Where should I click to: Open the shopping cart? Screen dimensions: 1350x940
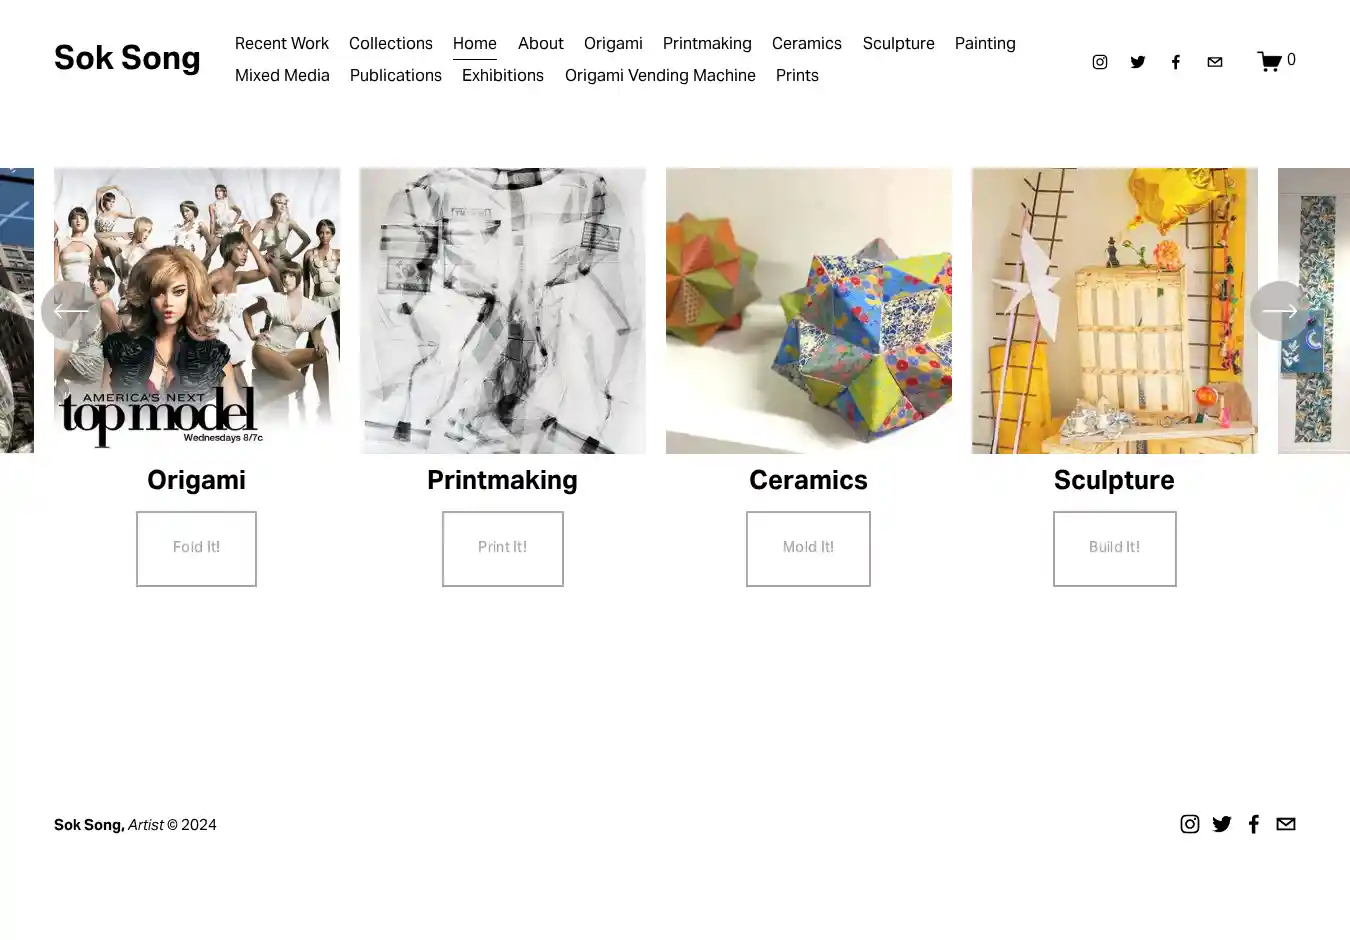(1275, 61)
